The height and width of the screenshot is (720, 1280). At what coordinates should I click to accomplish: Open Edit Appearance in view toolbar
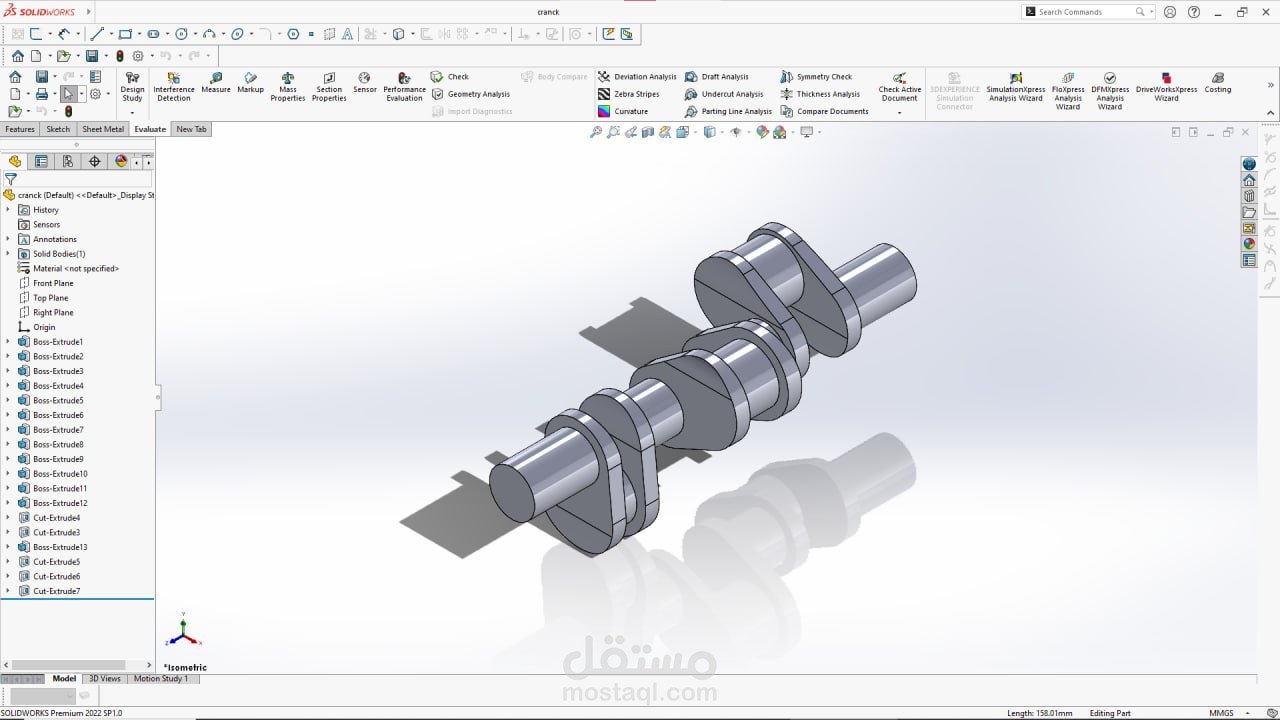coord(762,132)
